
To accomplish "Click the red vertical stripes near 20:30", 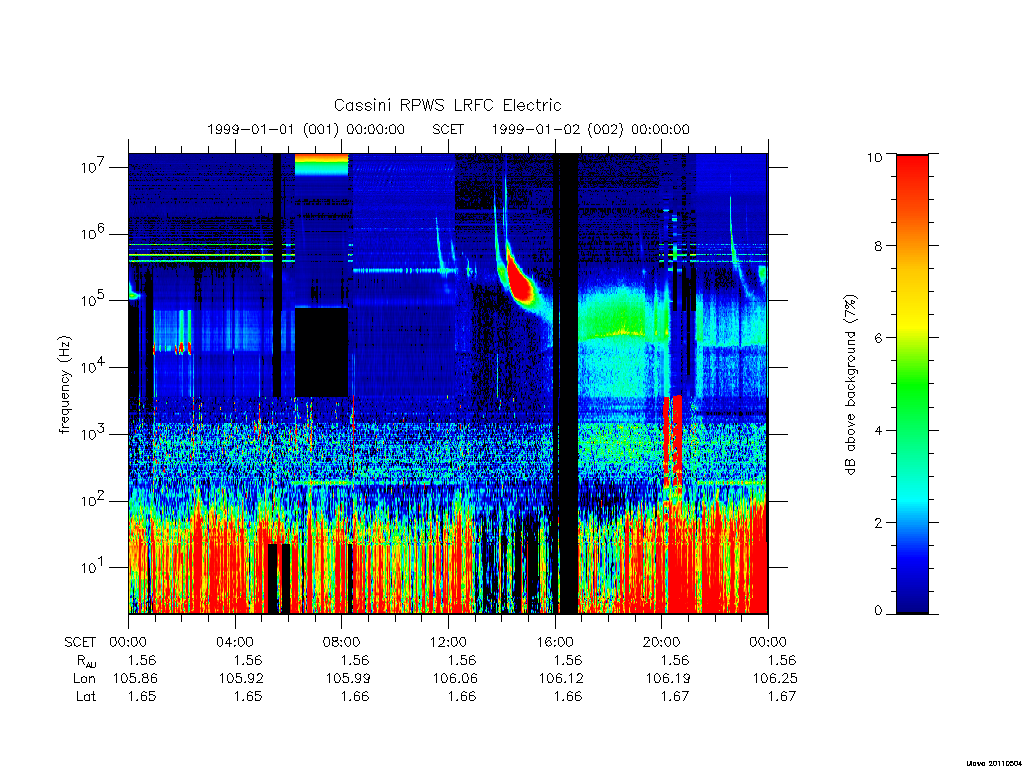I will [673, 441].
